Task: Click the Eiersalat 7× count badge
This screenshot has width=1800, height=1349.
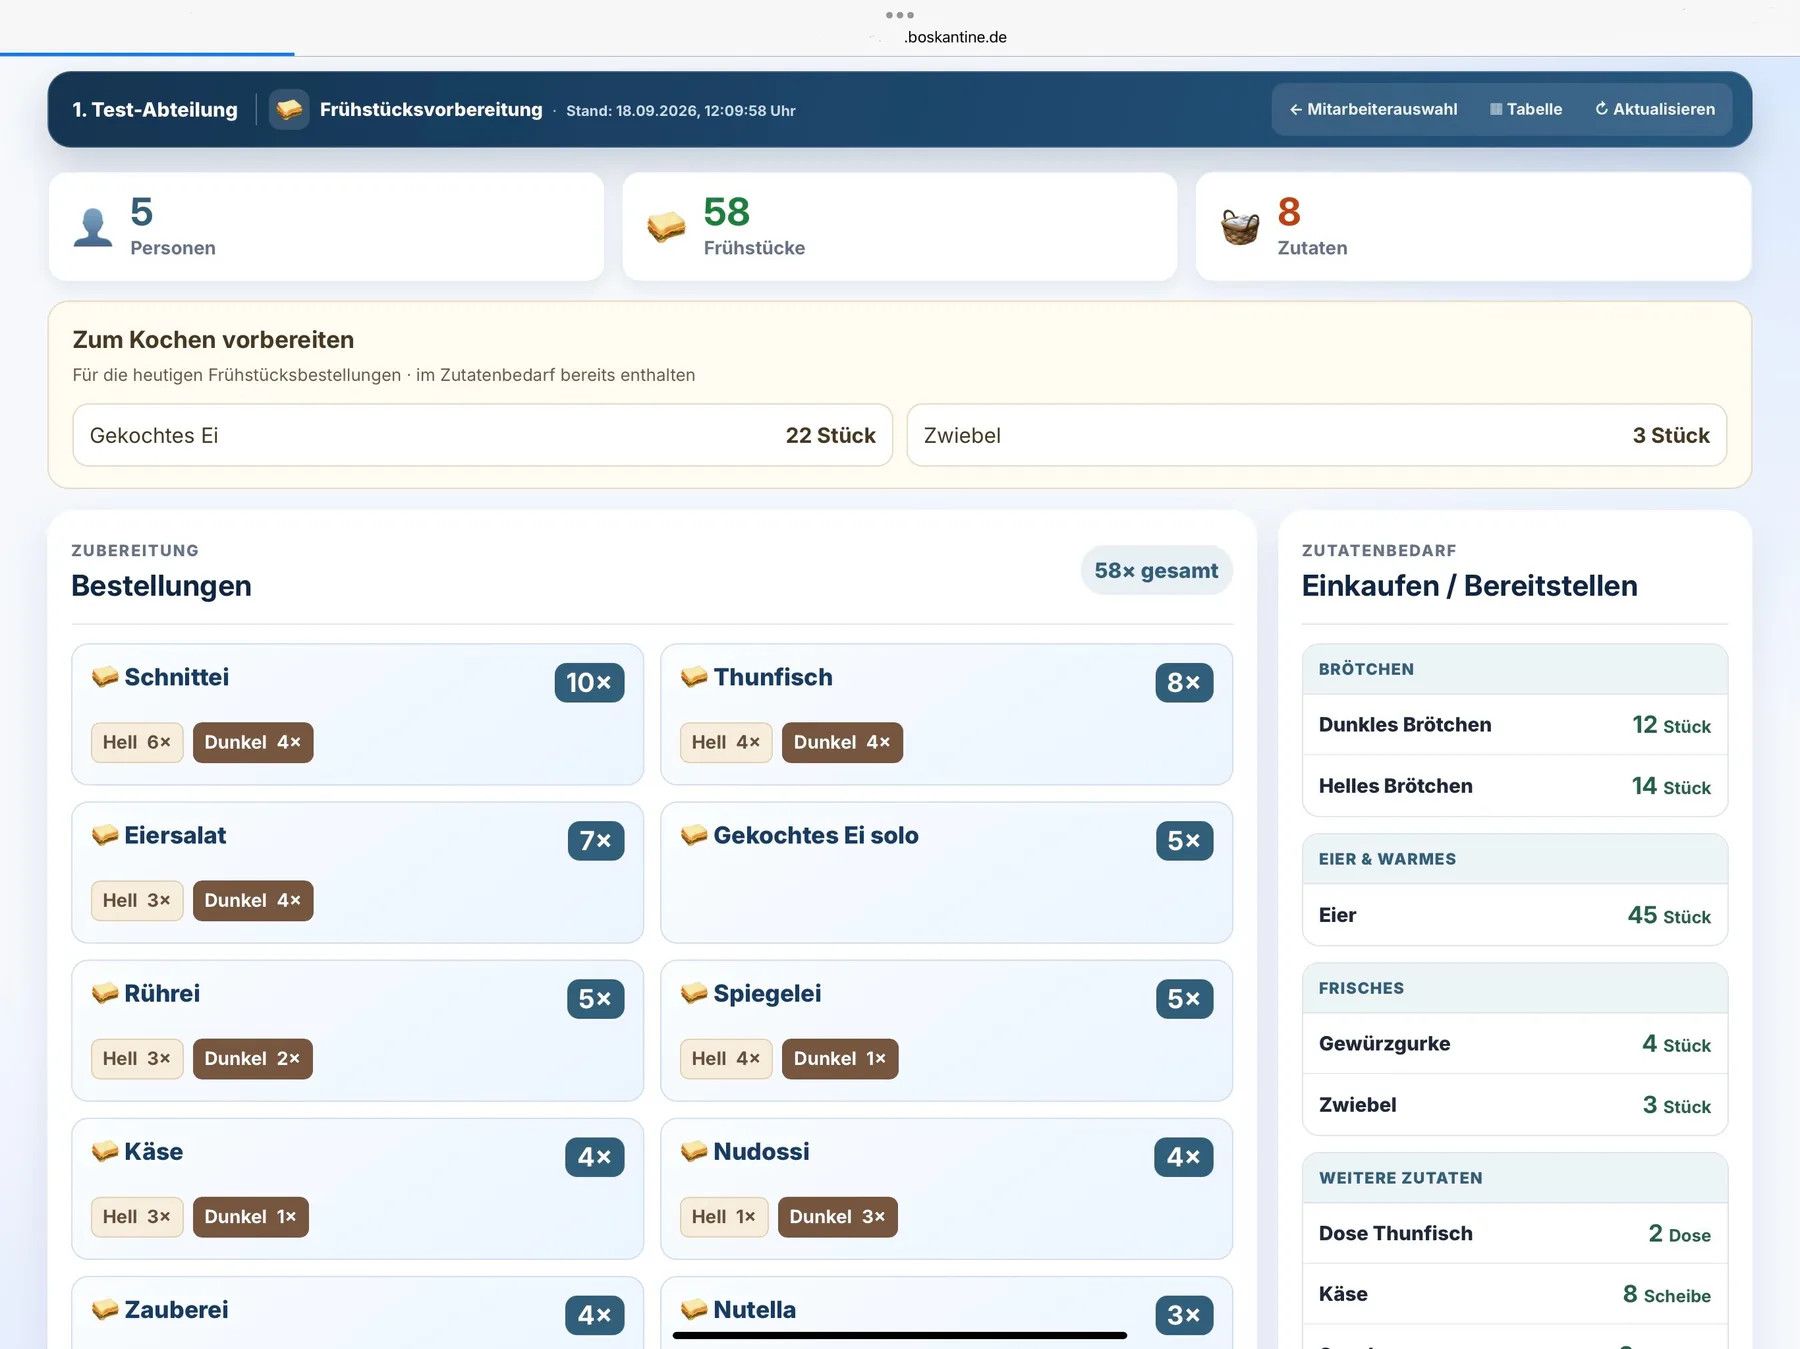Action: tap(596, 841)
